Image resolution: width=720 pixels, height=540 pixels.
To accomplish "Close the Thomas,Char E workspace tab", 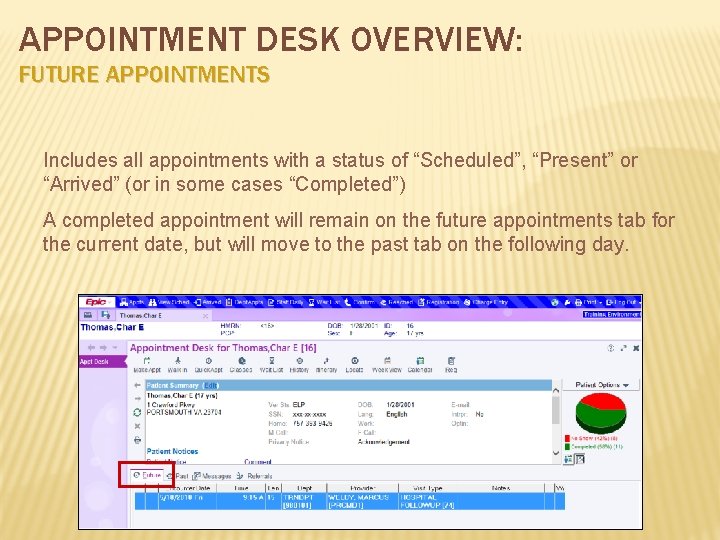I will (205, 316).
